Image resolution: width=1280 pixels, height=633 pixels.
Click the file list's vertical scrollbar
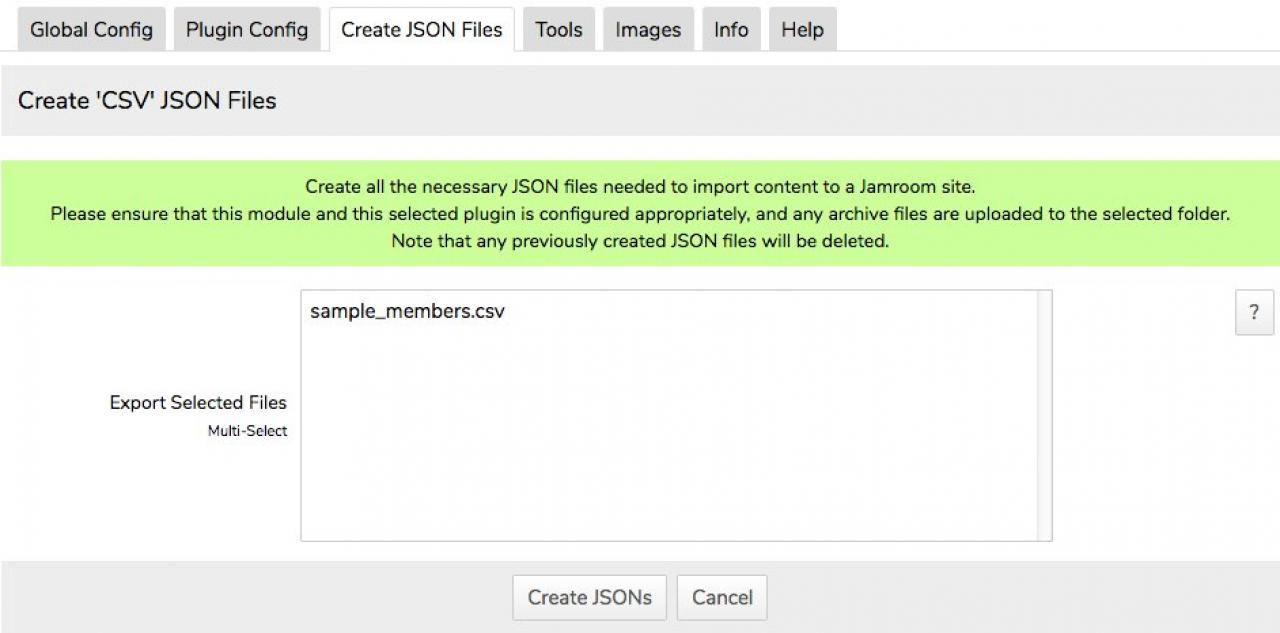[x=1043, y=415]
